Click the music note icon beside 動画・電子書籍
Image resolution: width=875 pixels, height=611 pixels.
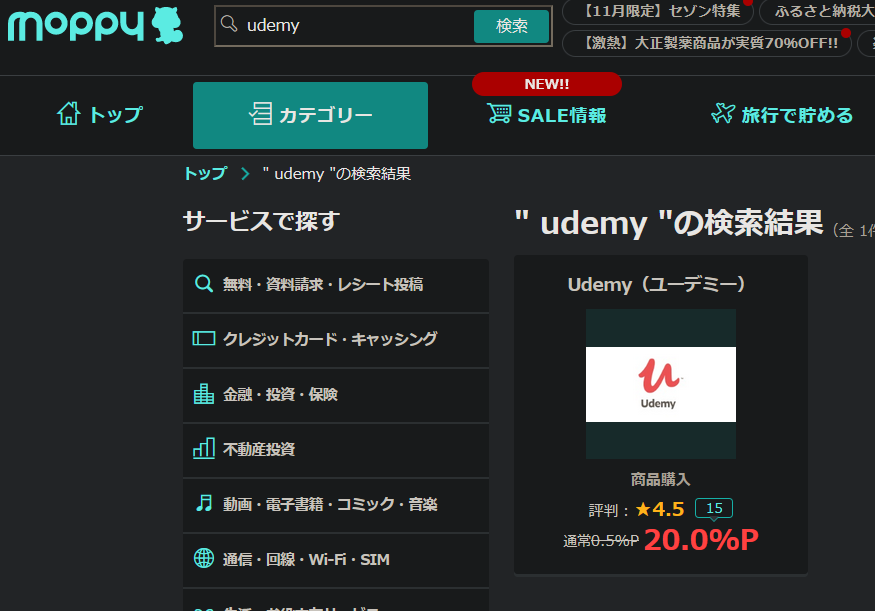click(204, 503)
